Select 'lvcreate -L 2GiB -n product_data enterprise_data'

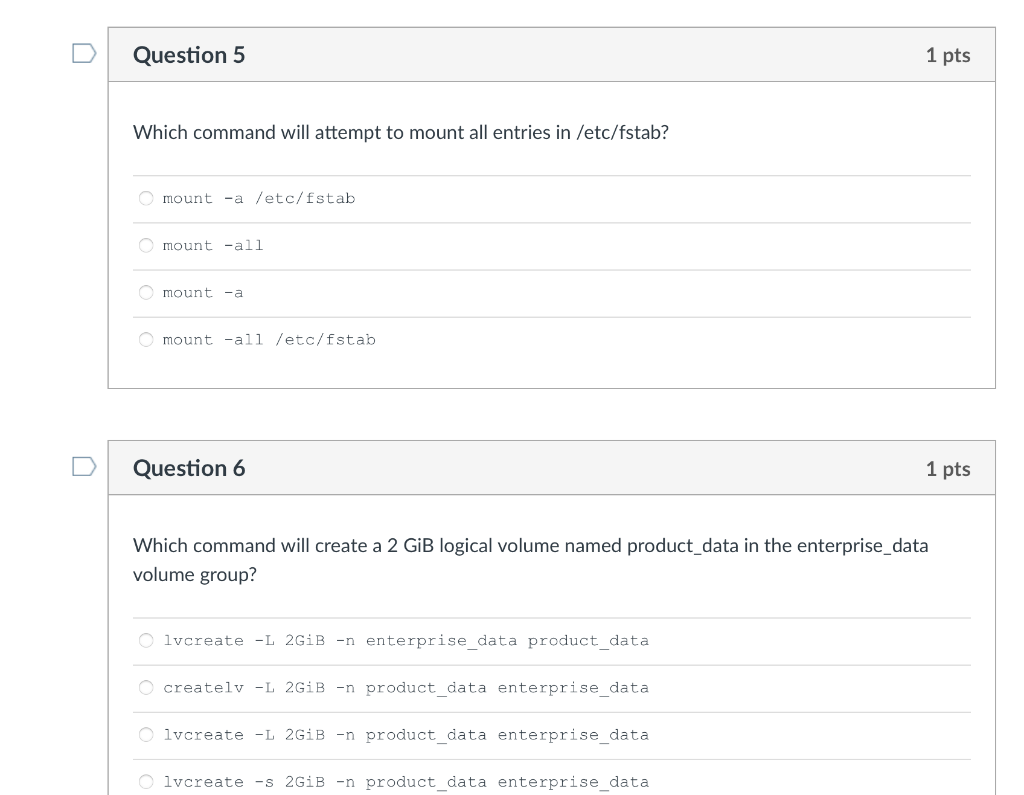coord(146,734)
